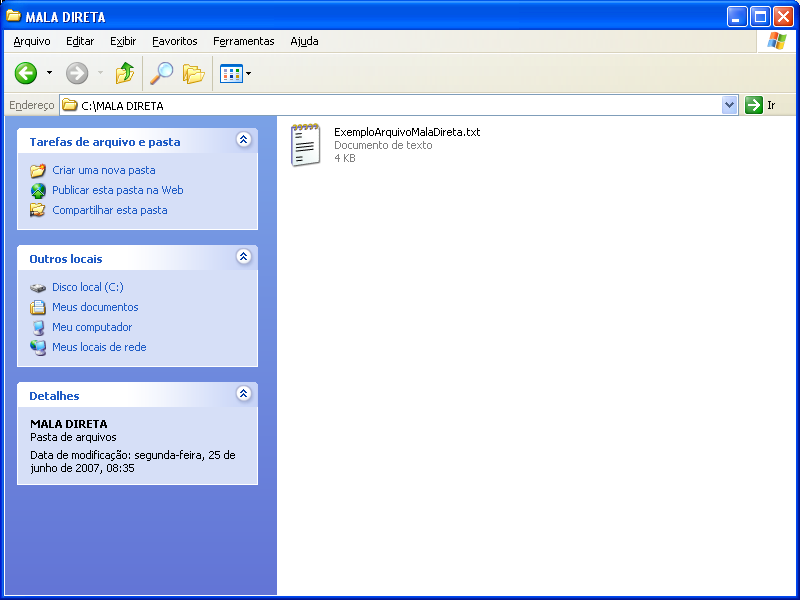This screenshot has width=800, height=600.
Task: Expand the address bar dropdown arrow
Action: point(730,106)
